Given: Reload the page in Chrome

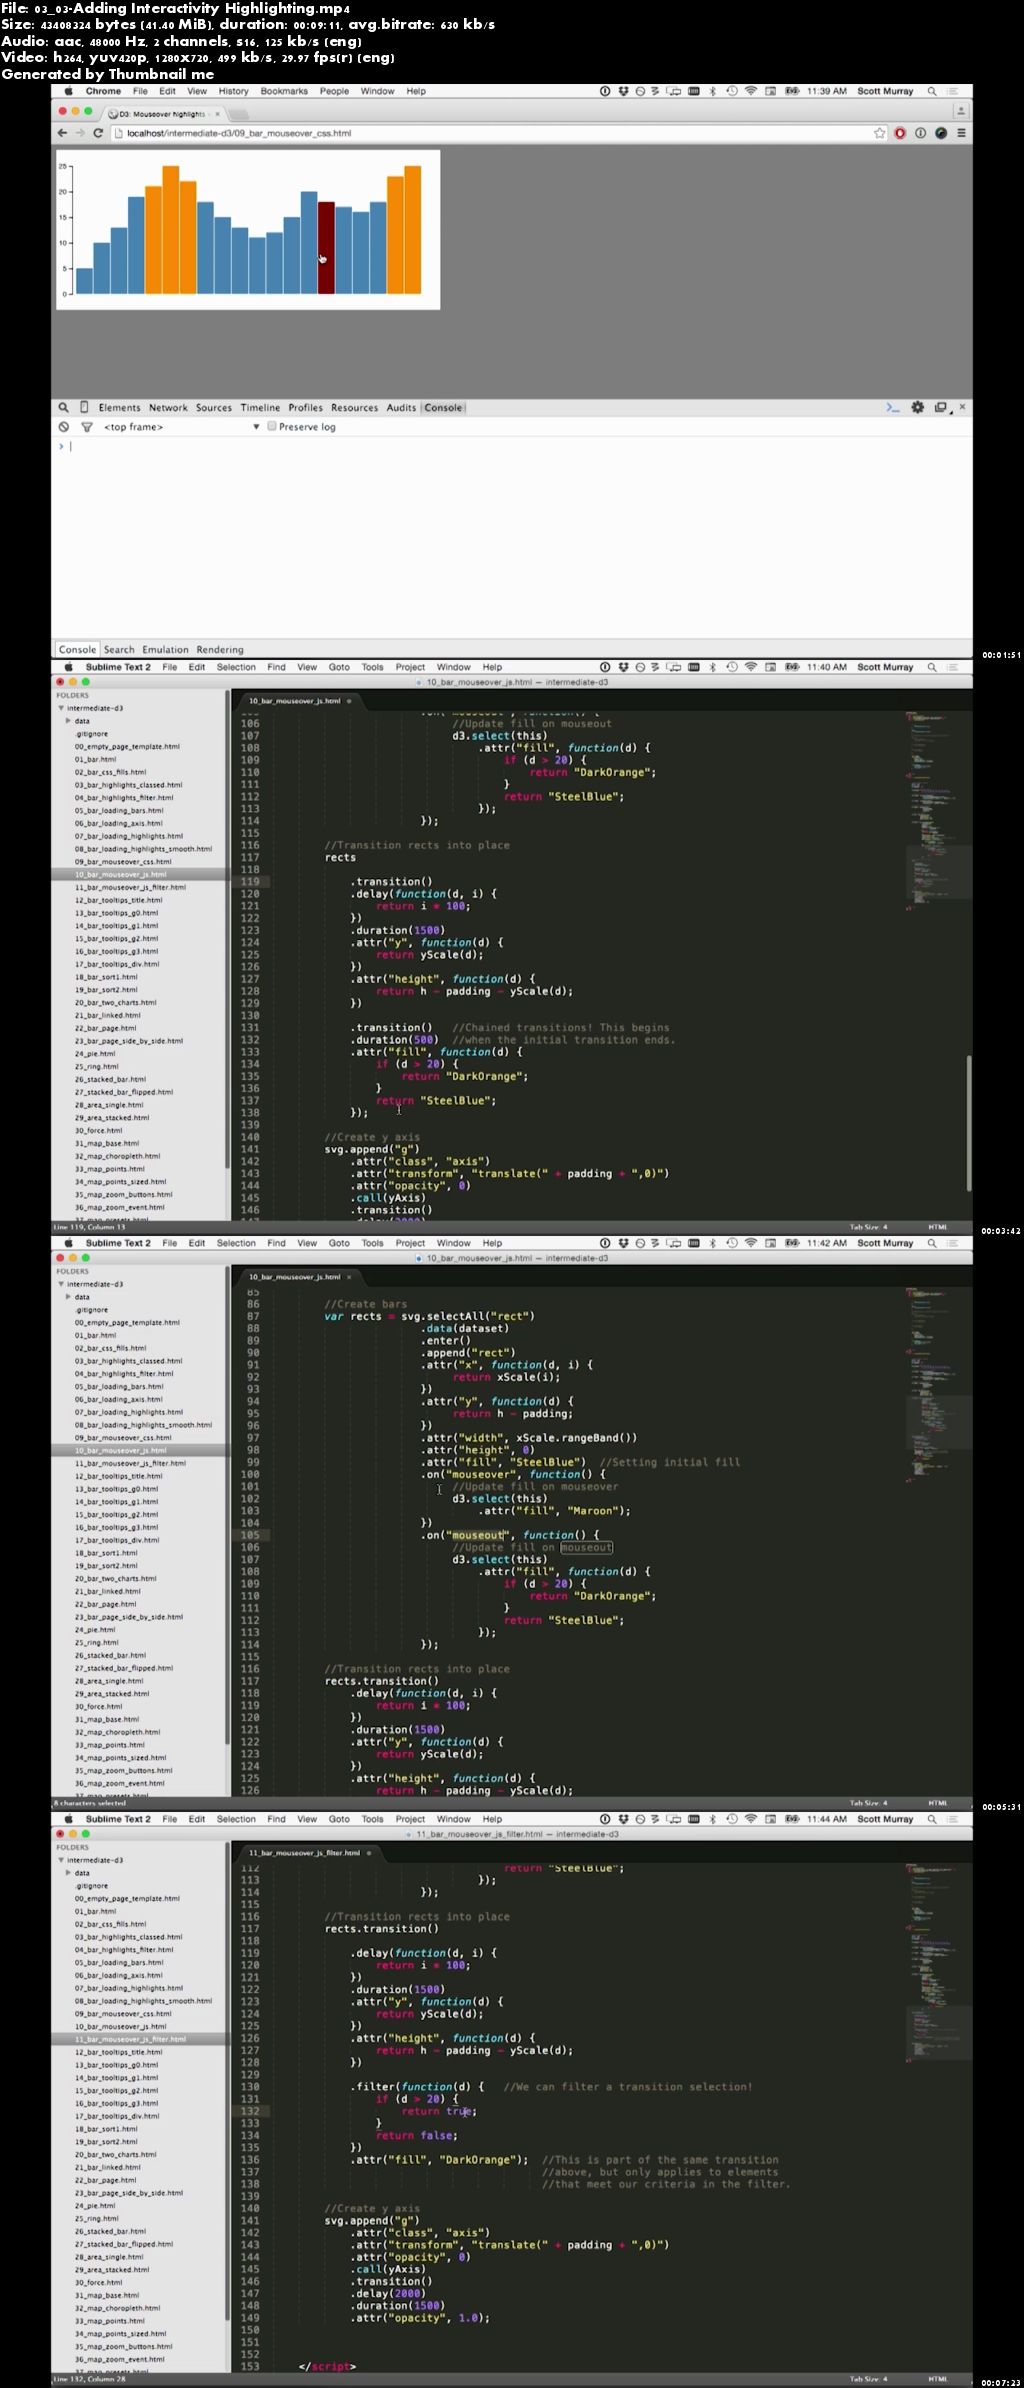Looking at the screenshot, I should tap(98, 133).
